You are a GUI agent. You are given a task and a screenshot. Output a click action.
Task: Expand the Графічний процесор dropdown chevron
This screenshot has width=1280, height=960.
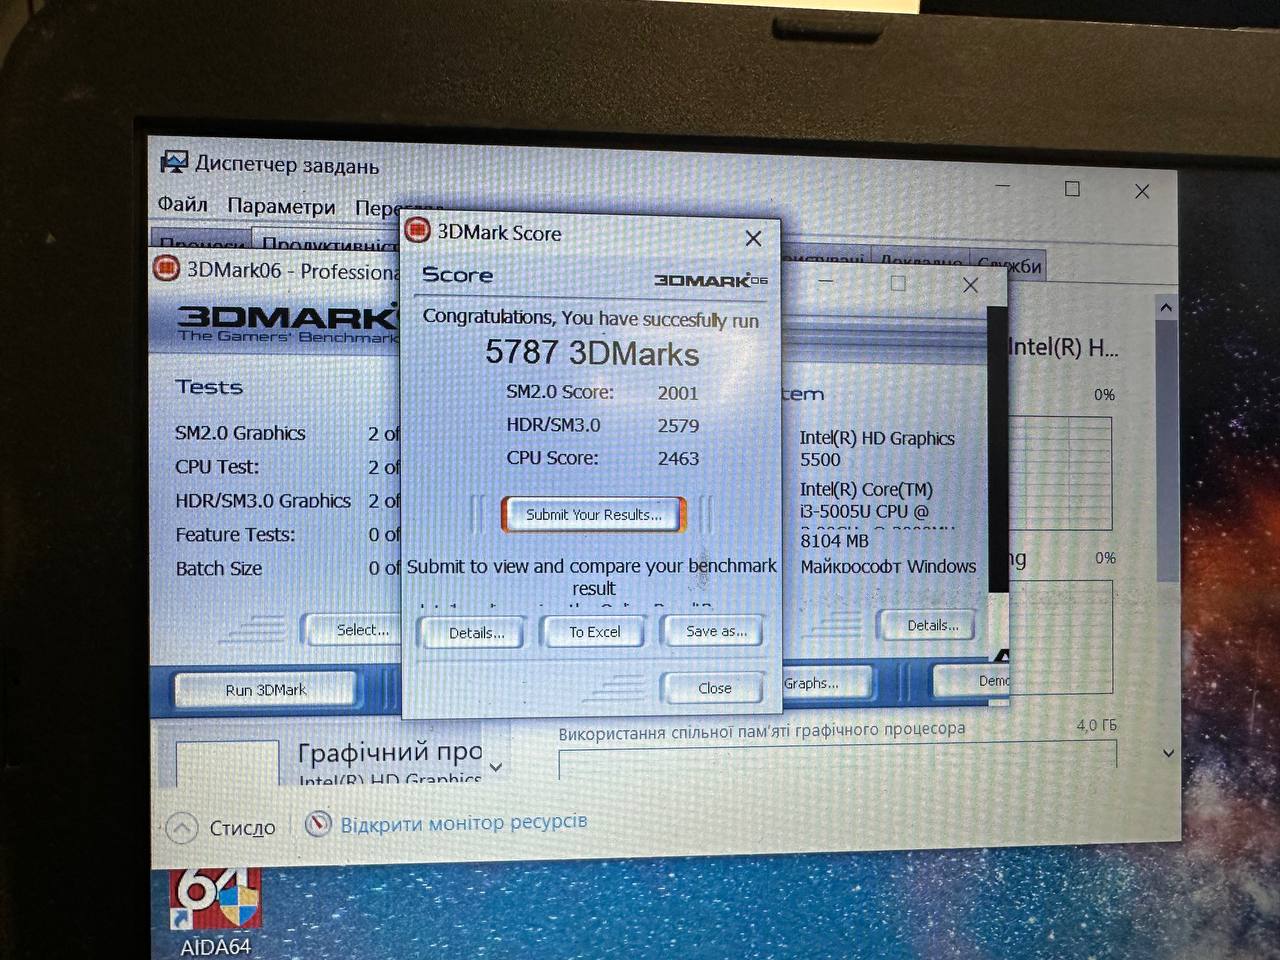pyautogui.click(x=496, y=767)
